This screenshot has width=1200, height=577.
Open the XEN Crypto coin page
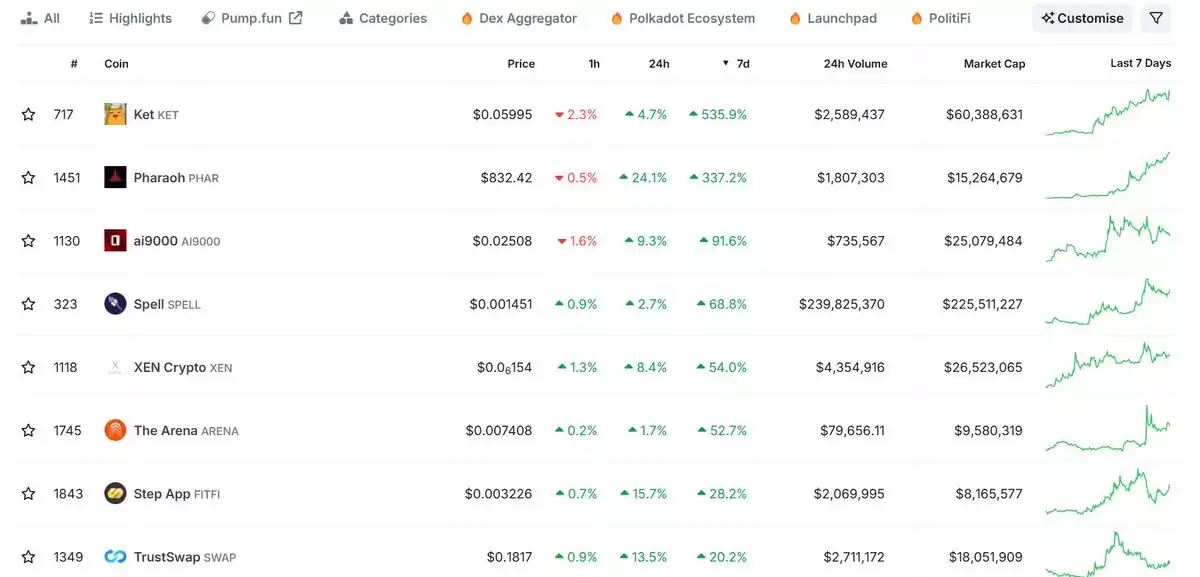[x=183, y=367]
